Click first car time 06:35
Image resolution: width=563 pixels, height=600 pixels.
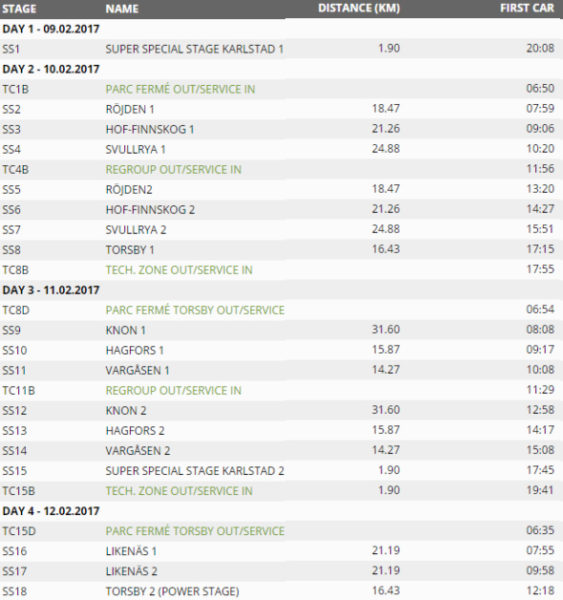coord(540,530)
